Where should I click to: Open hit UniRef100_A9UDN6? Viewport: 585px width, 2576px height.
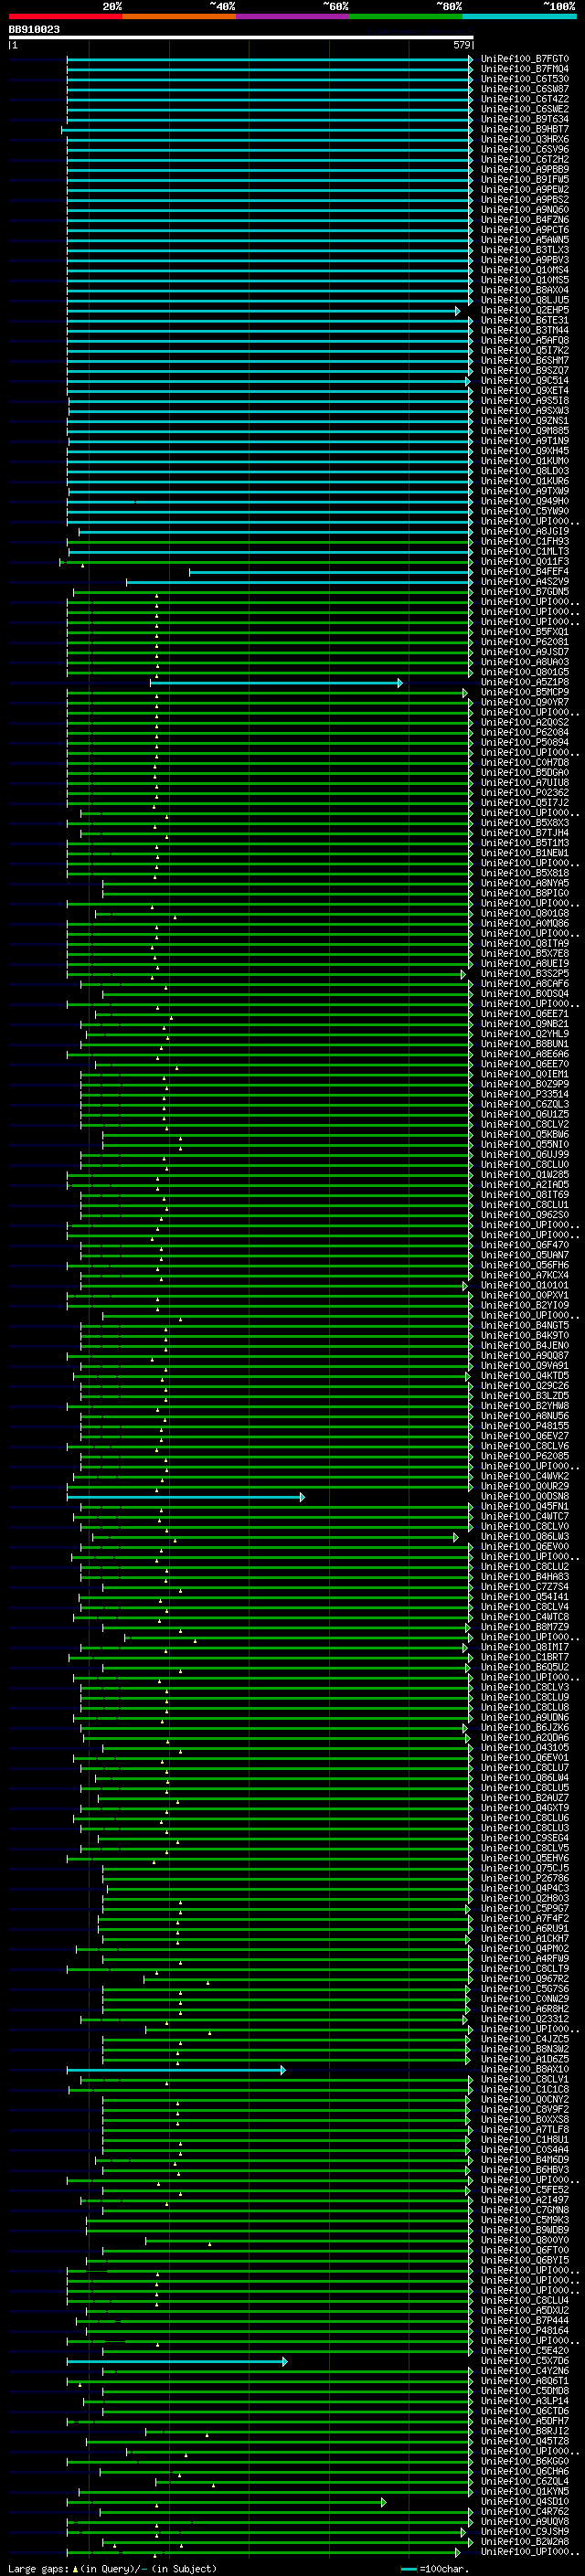pos(525,1717)
